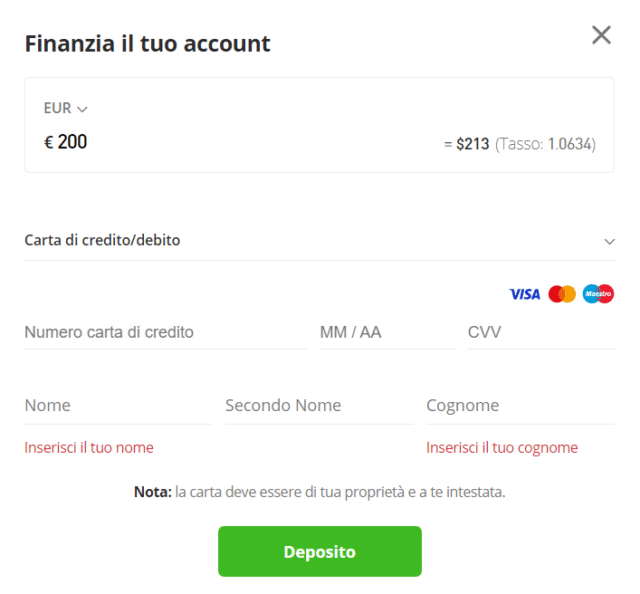
Task: Click the Nota card ownership notice
Action: point(319,492)
